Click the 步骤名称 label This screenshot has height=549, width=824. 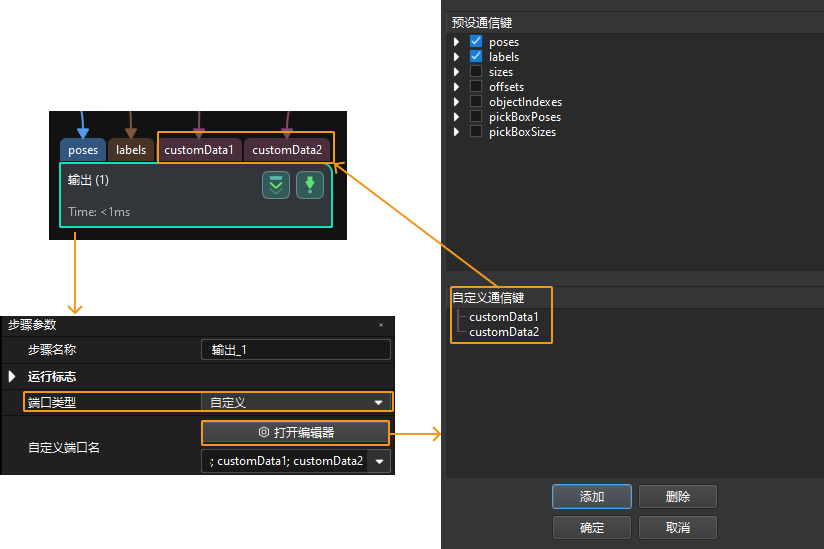pos(52,350)
